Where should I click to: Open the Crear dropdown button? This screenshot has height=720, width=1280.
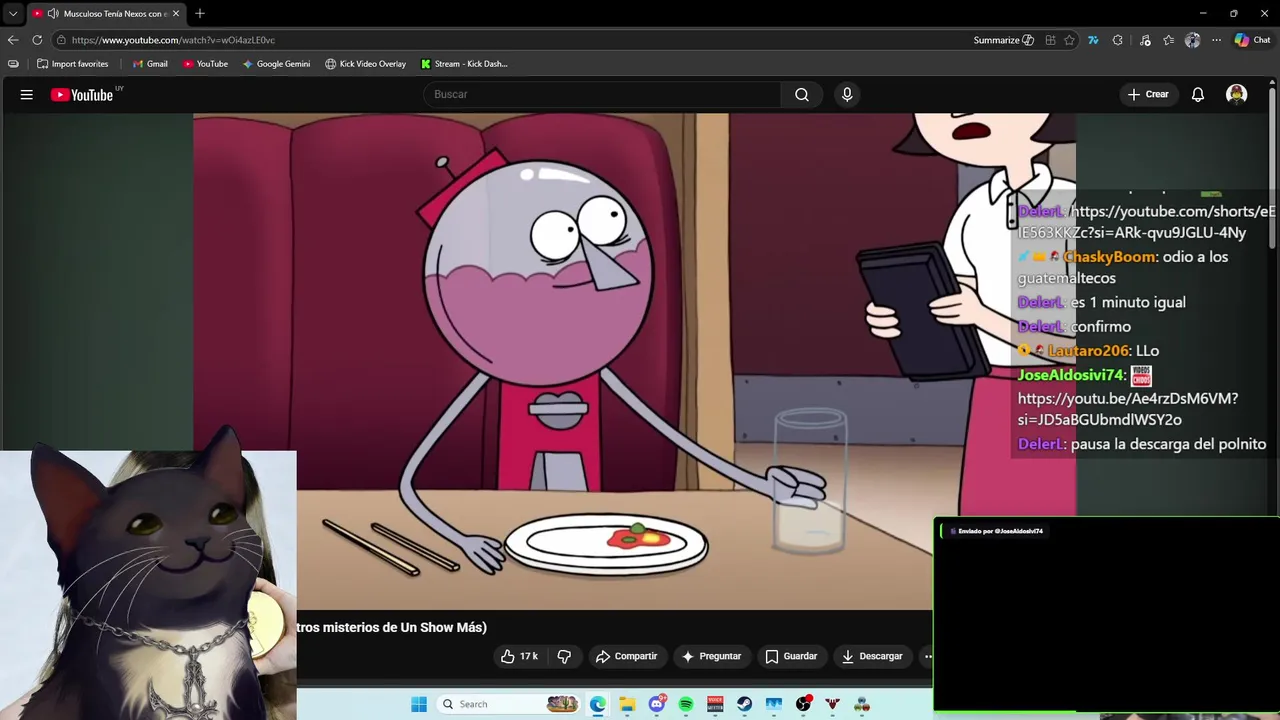tap(1148, 94)
